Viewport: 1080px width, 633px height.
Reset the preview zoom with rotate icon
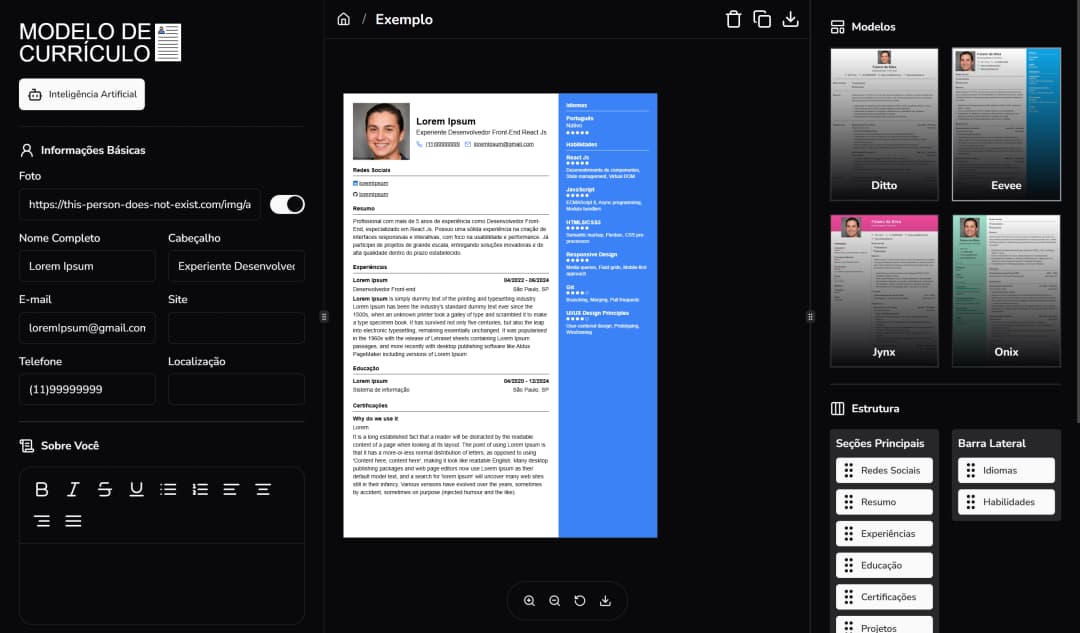click(580, 601)
